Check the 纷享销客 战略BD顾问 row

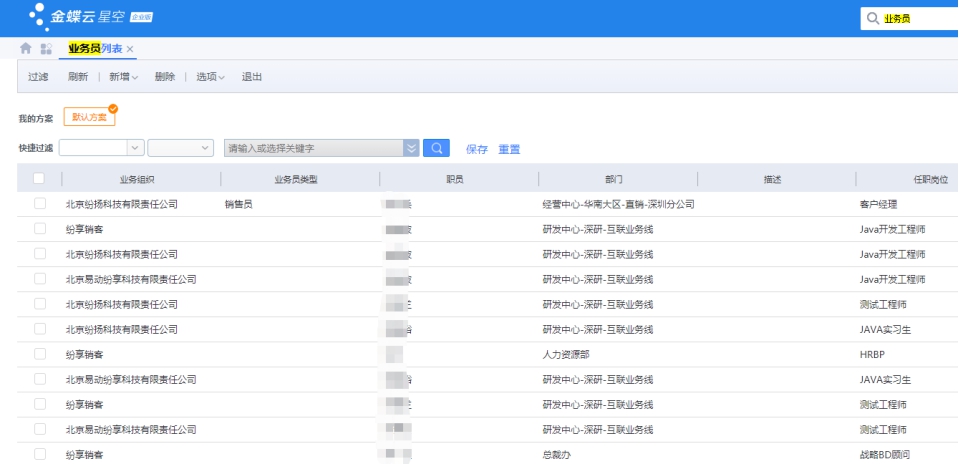click(40, 455)
